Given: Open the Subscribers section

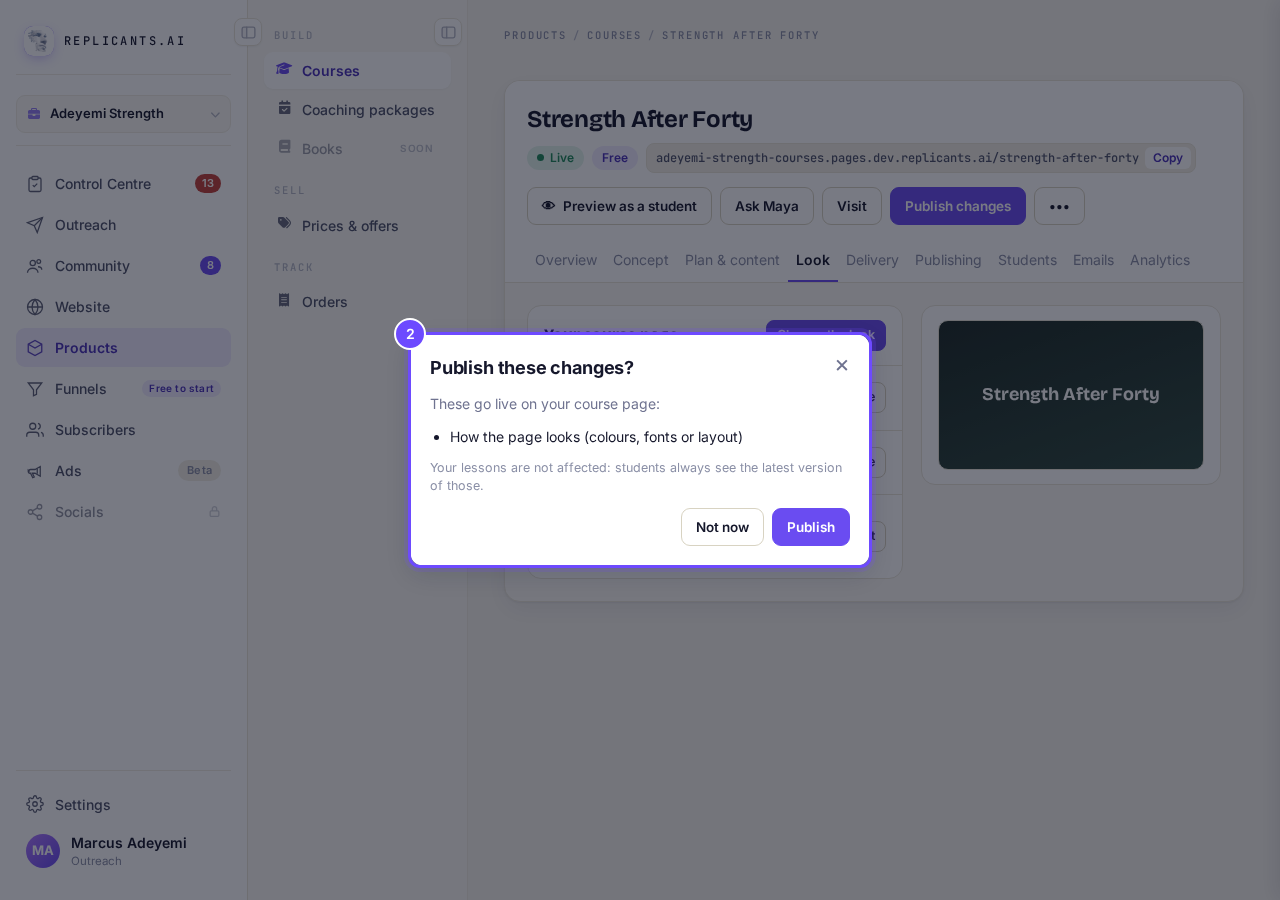Looking at the screenshot, I should [x=123, y=429].
